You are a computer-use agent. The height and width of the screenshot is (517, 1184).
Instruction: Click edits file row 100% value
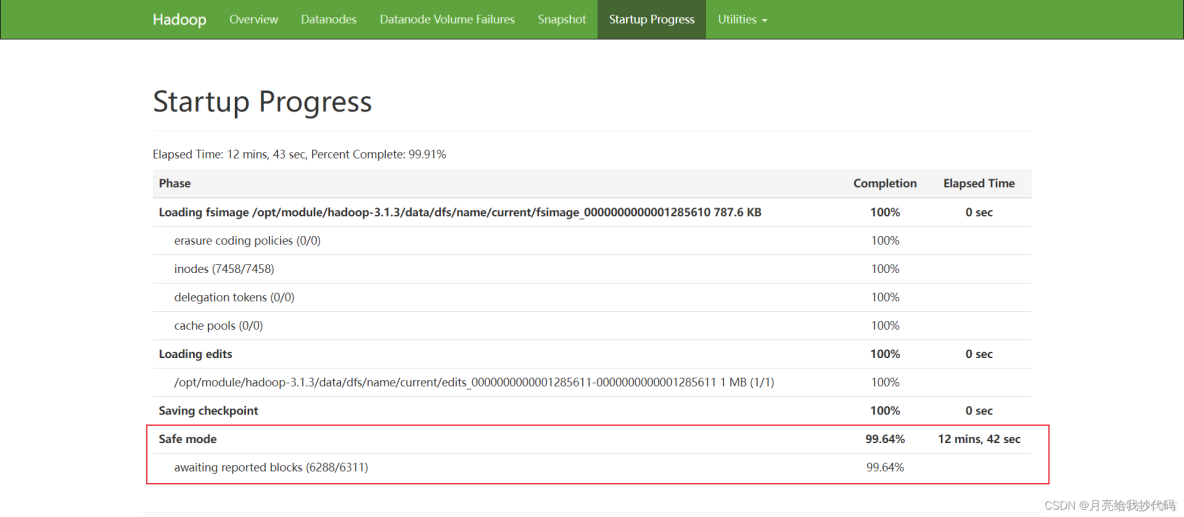pos(885,383)
